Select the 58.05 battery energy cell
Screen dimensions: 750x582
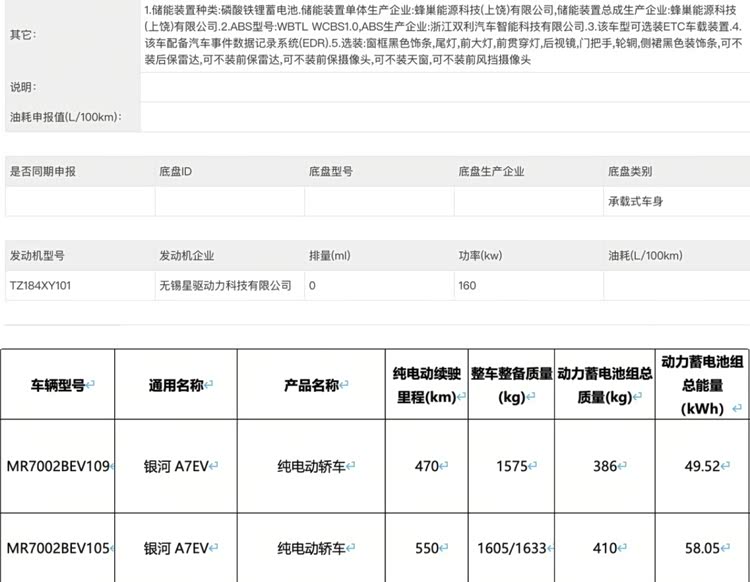698,548
